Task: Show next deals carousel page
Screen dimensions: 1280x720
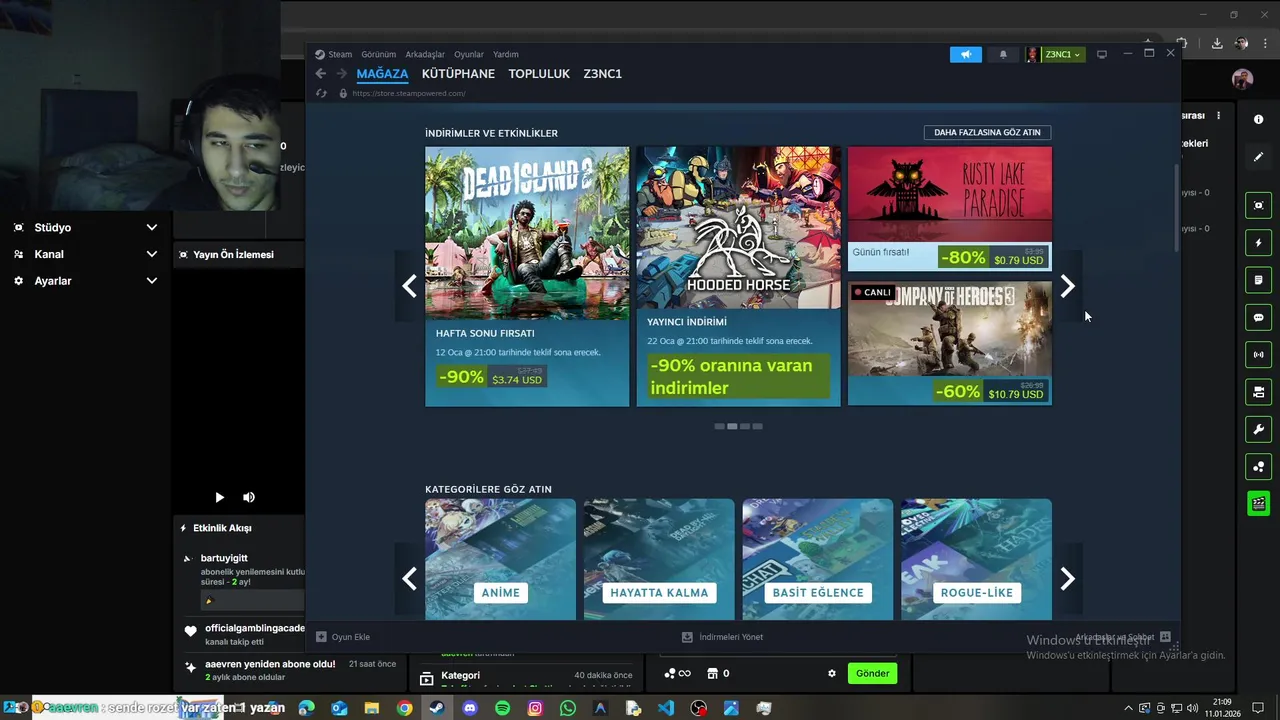Action: tap(1067, 287)
